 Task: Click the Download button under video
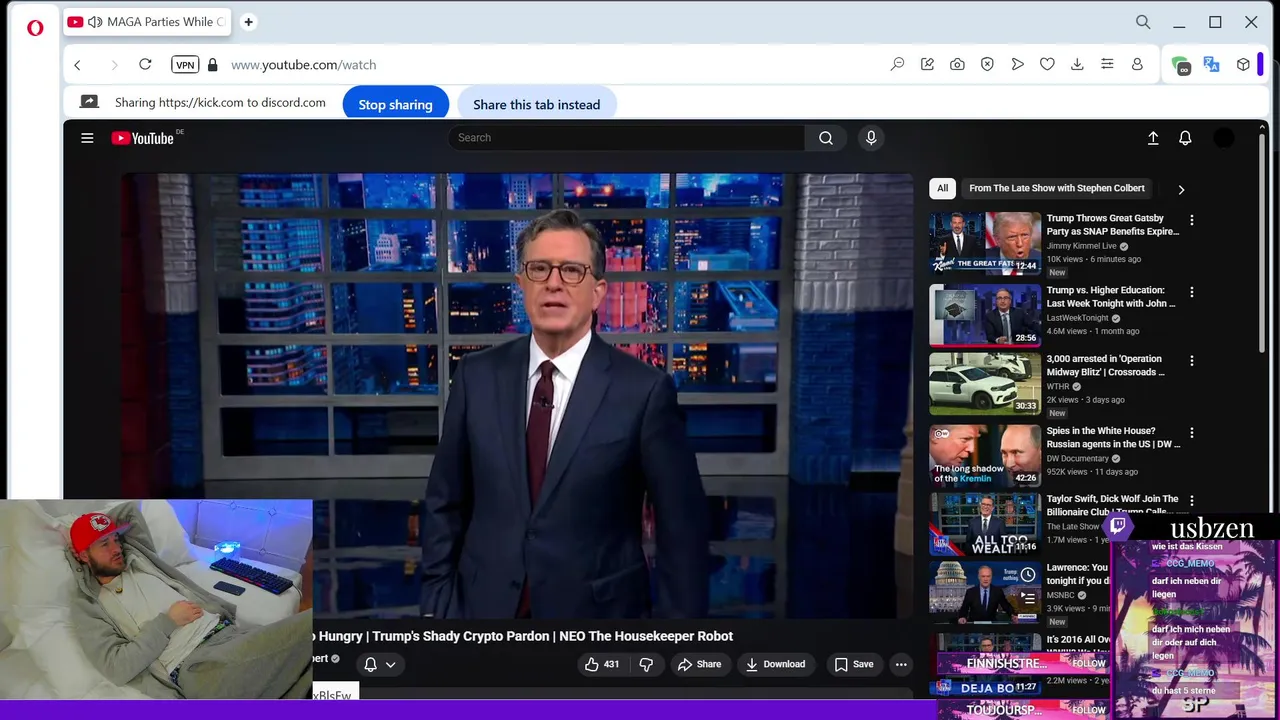[775, 664]
